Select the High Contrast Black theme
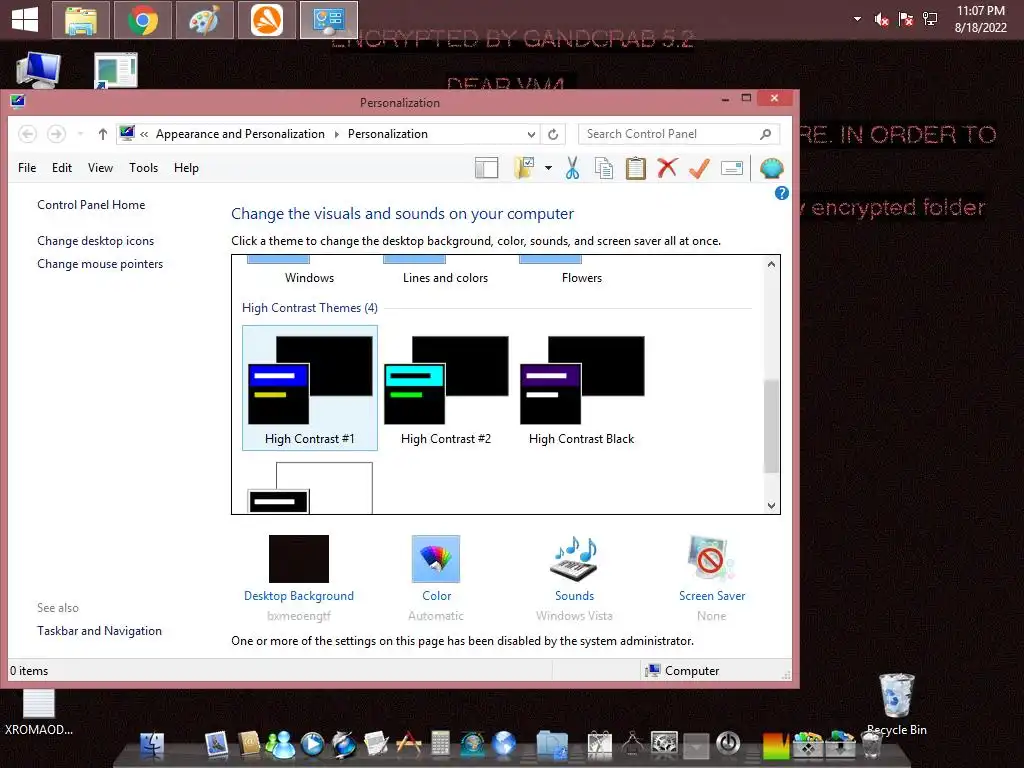The width and height of the screenshot is (1024, 768). 582,388
